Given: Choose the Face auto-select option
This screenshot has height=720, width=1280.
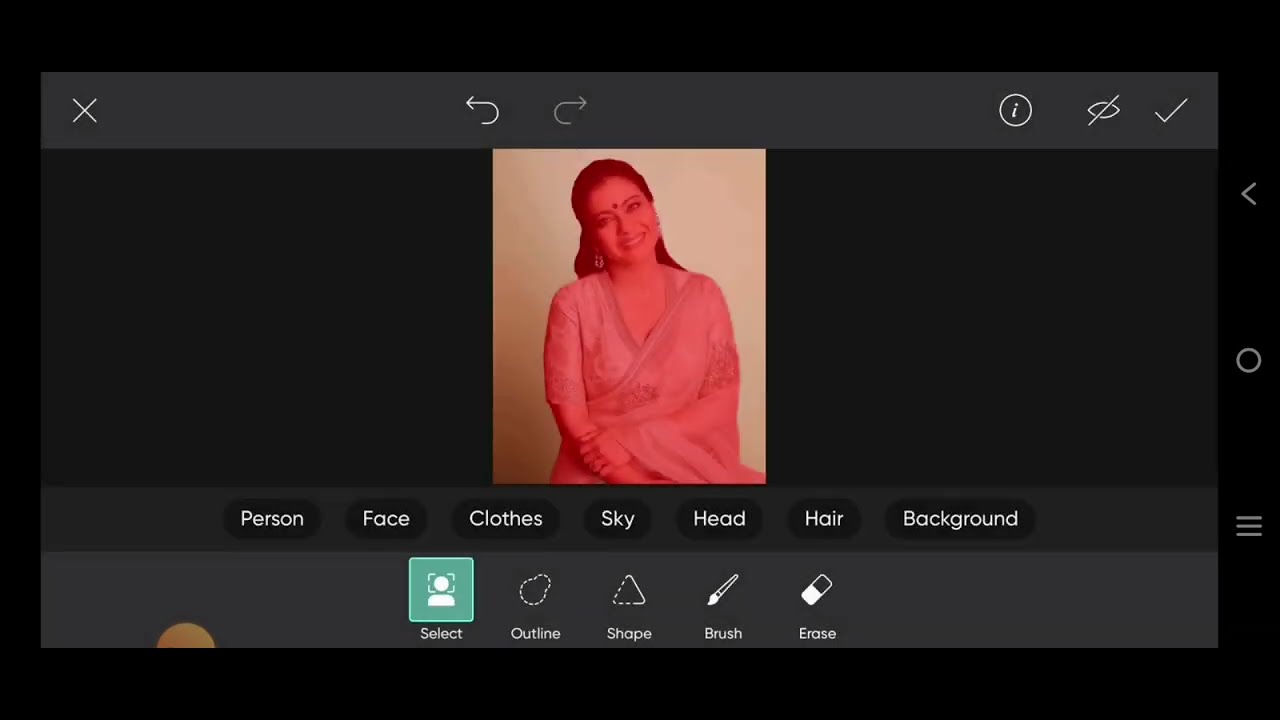Looking at the screenshot, I should tap(386, 518).
